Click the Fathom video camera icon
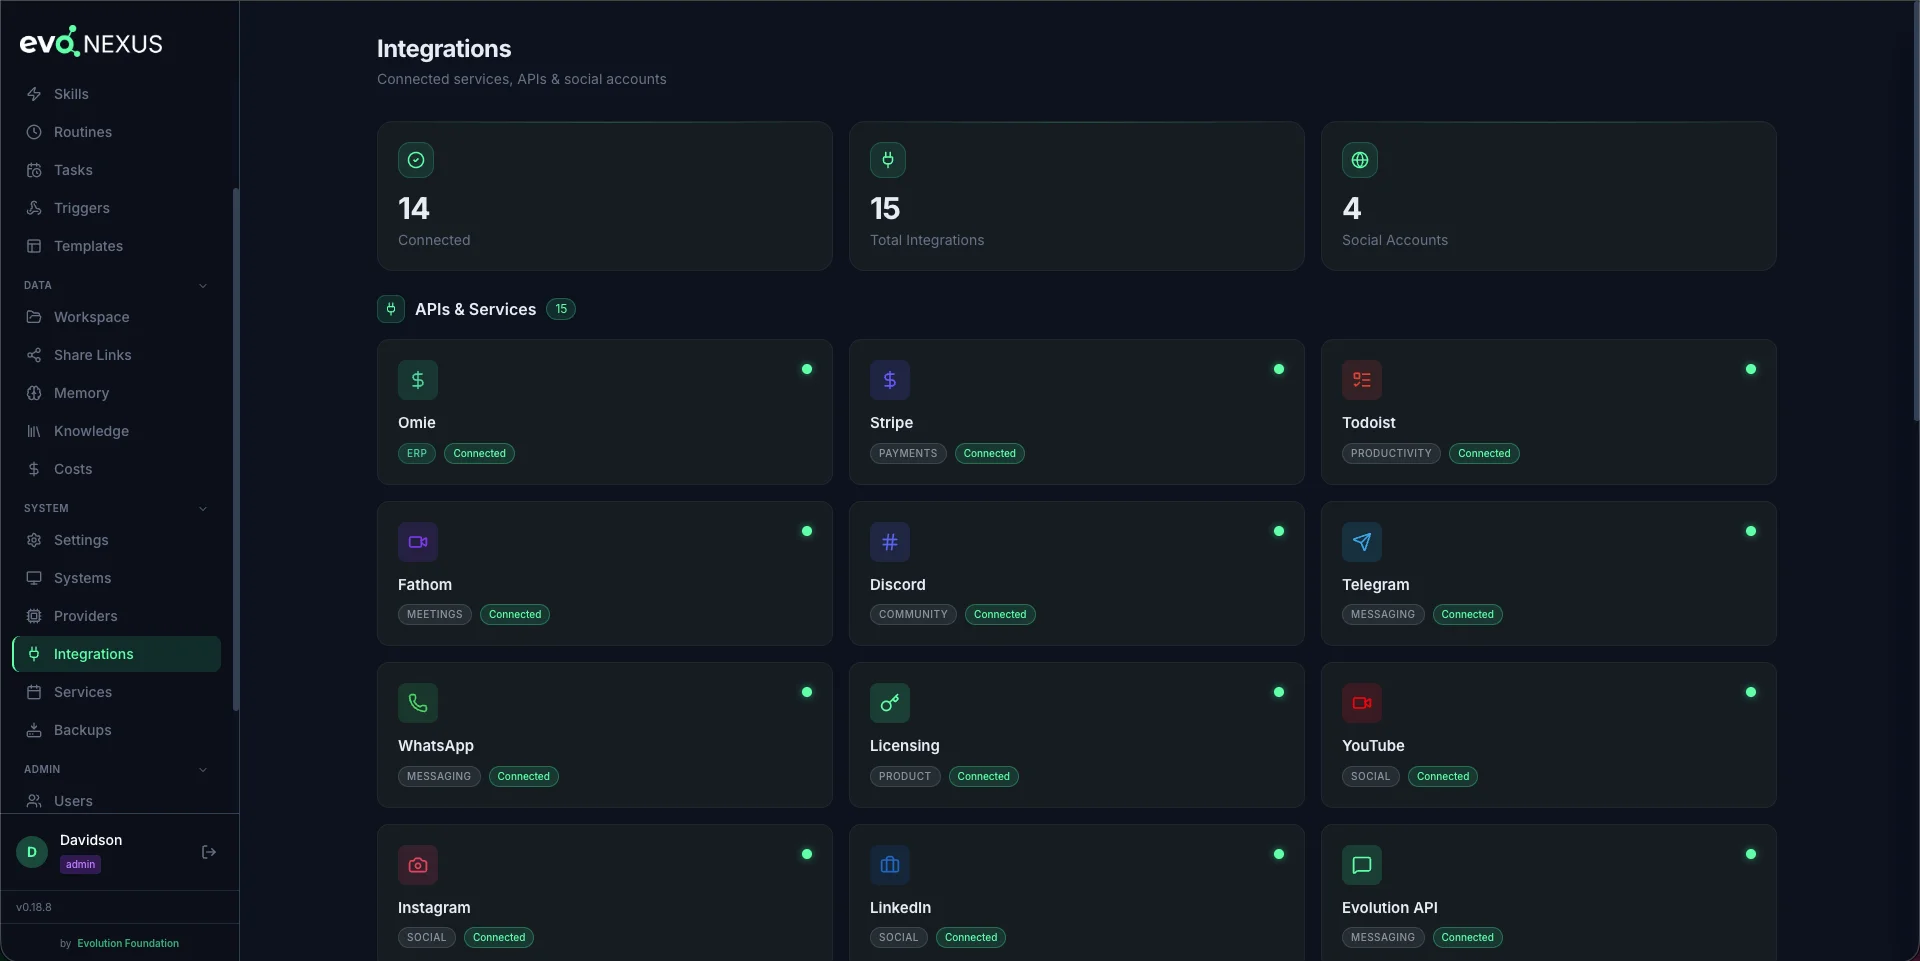Image resolution: width=1920 pixels, height=961 pixels. [x=418, y=542]
